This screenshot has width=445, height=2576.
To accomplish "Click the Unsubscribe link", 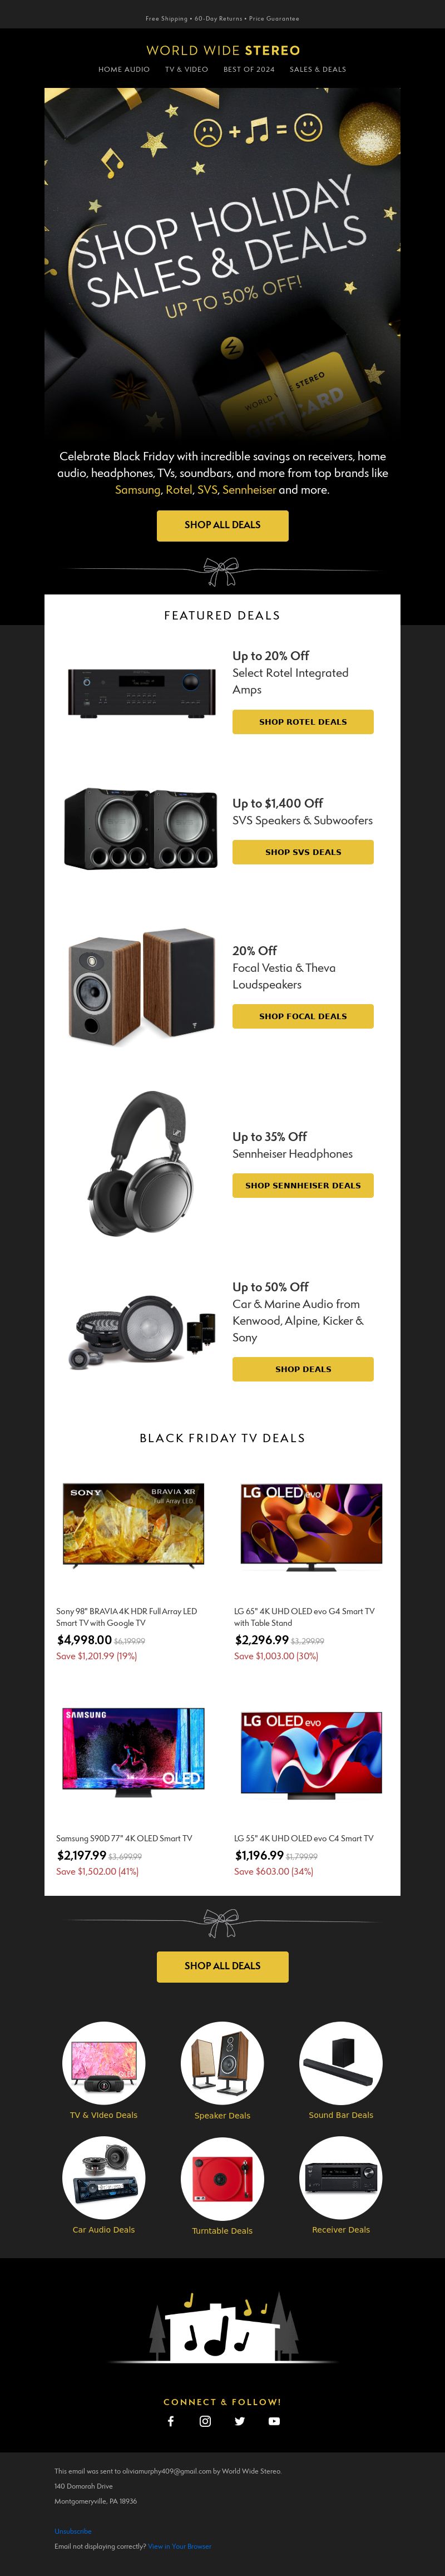I will pos(73,2531).
